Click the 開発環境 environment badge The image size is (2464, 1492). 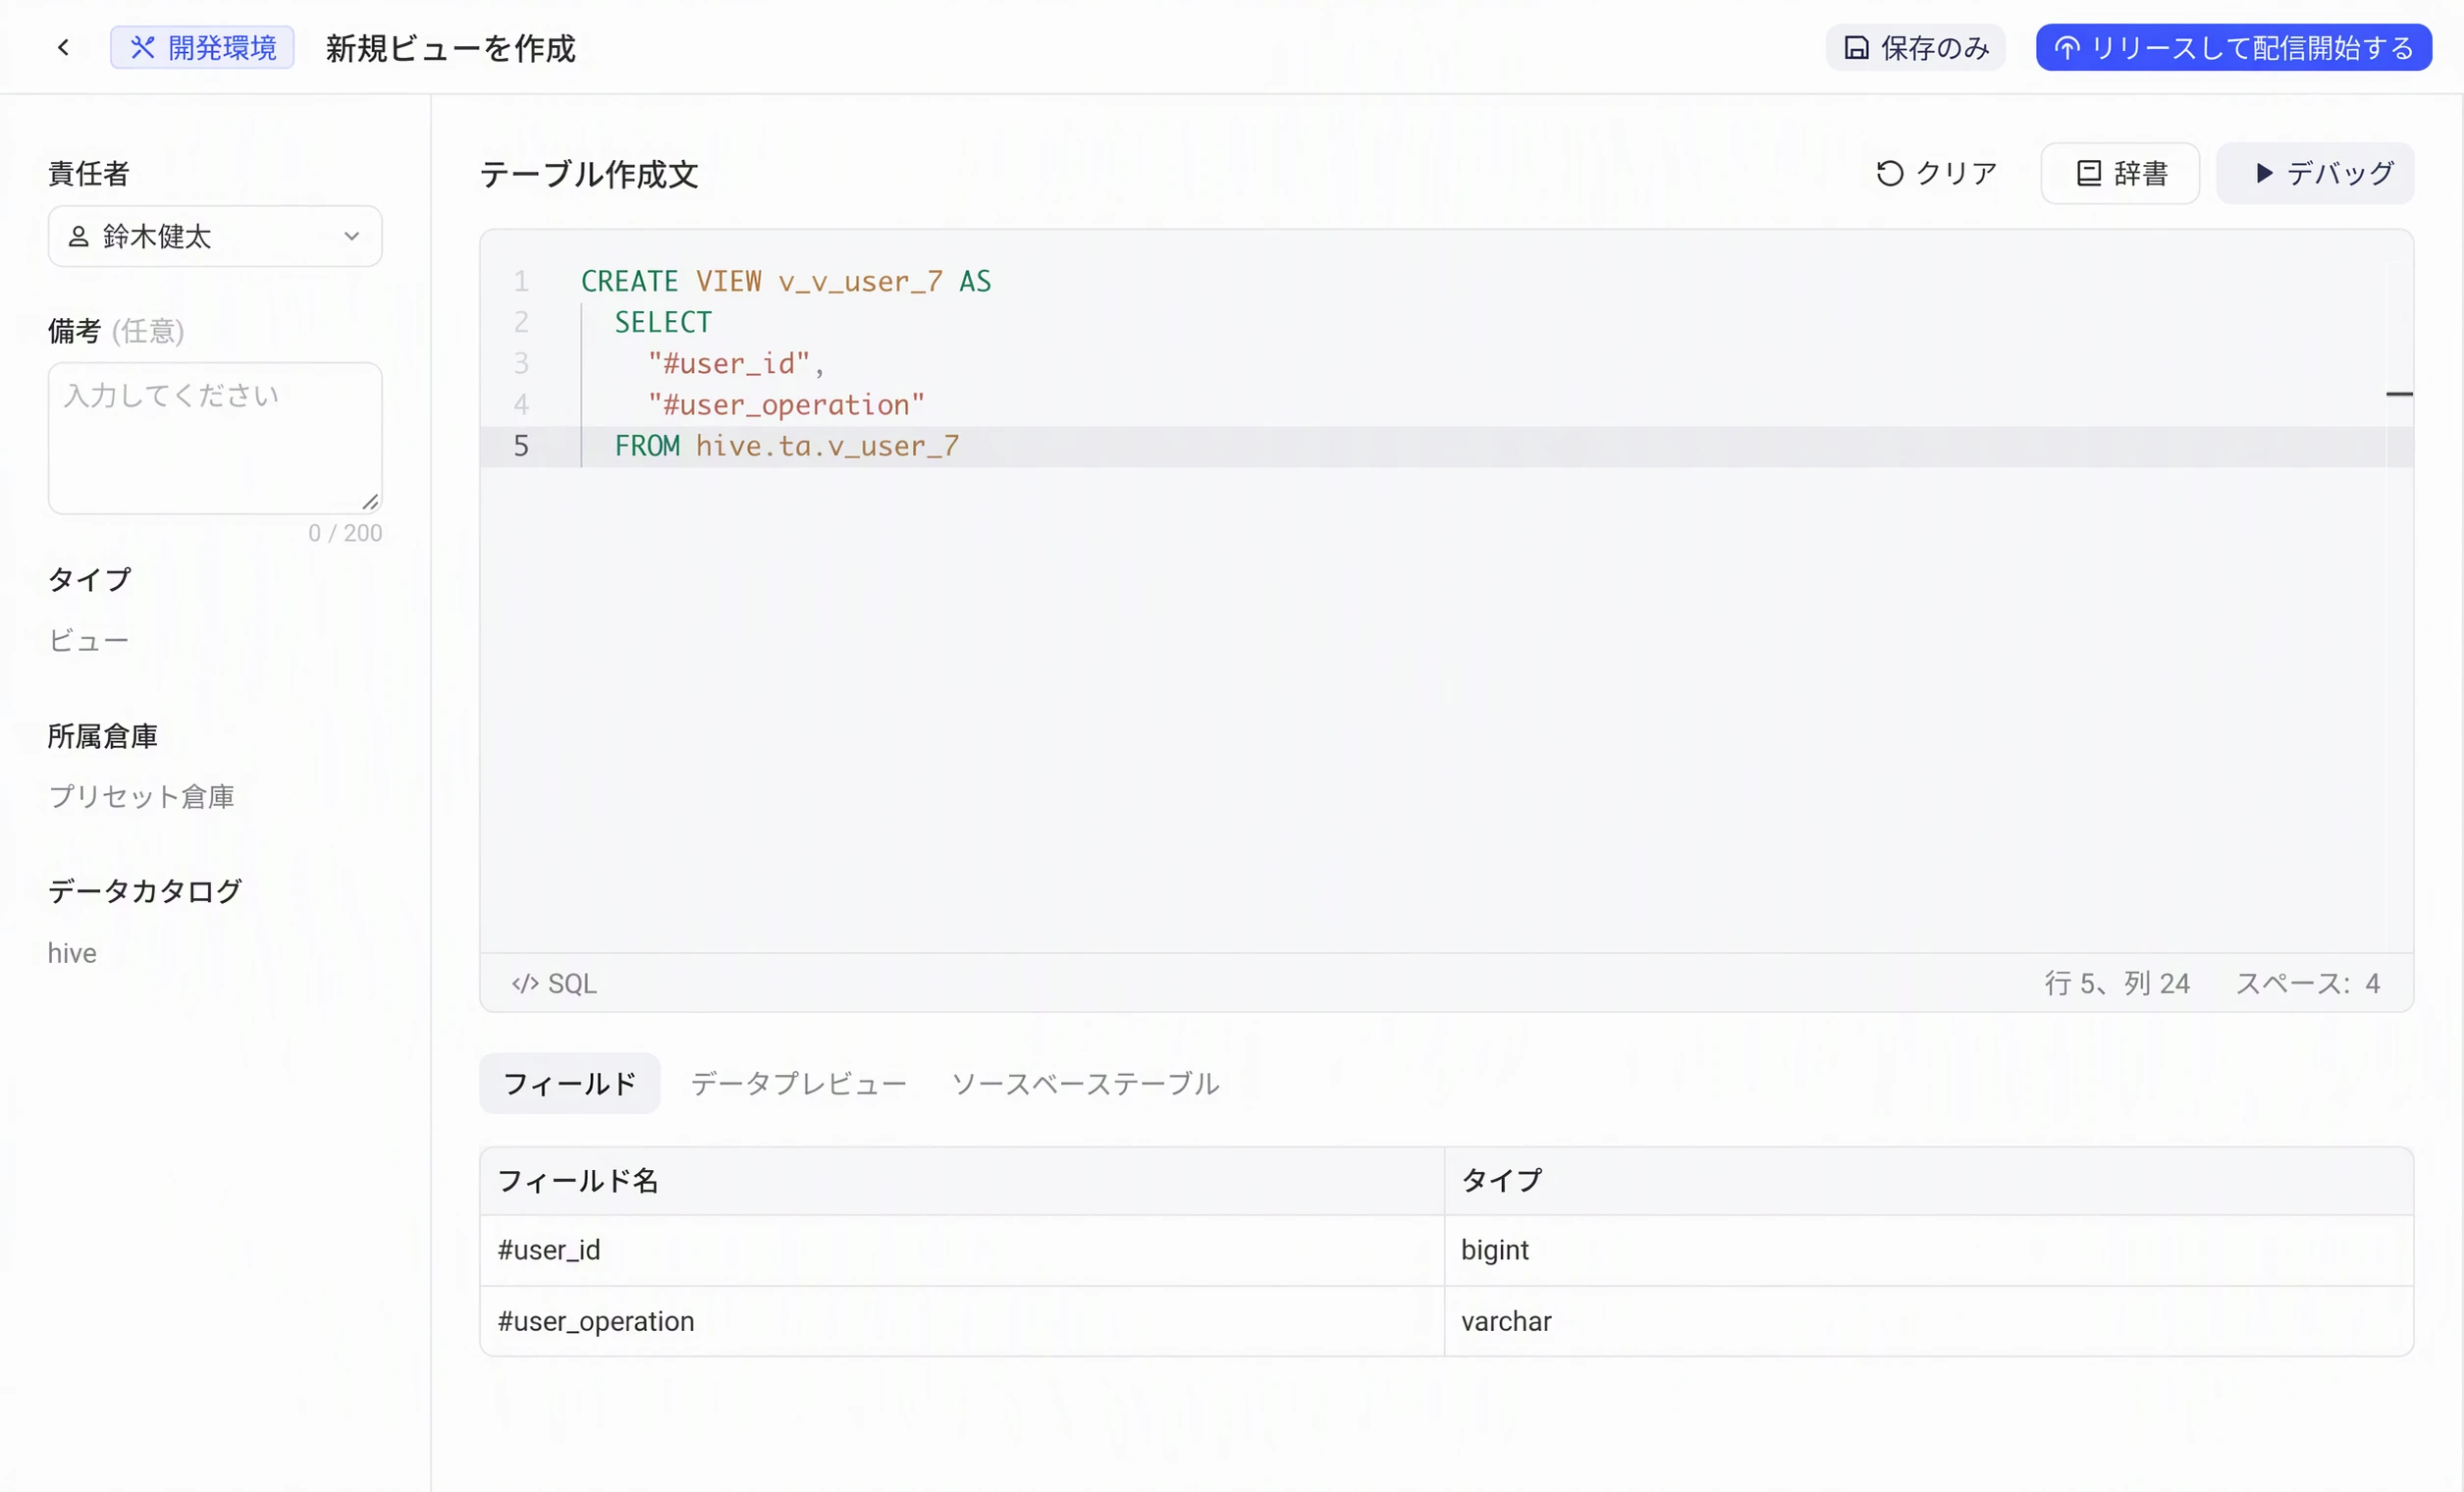coord(202,47)
